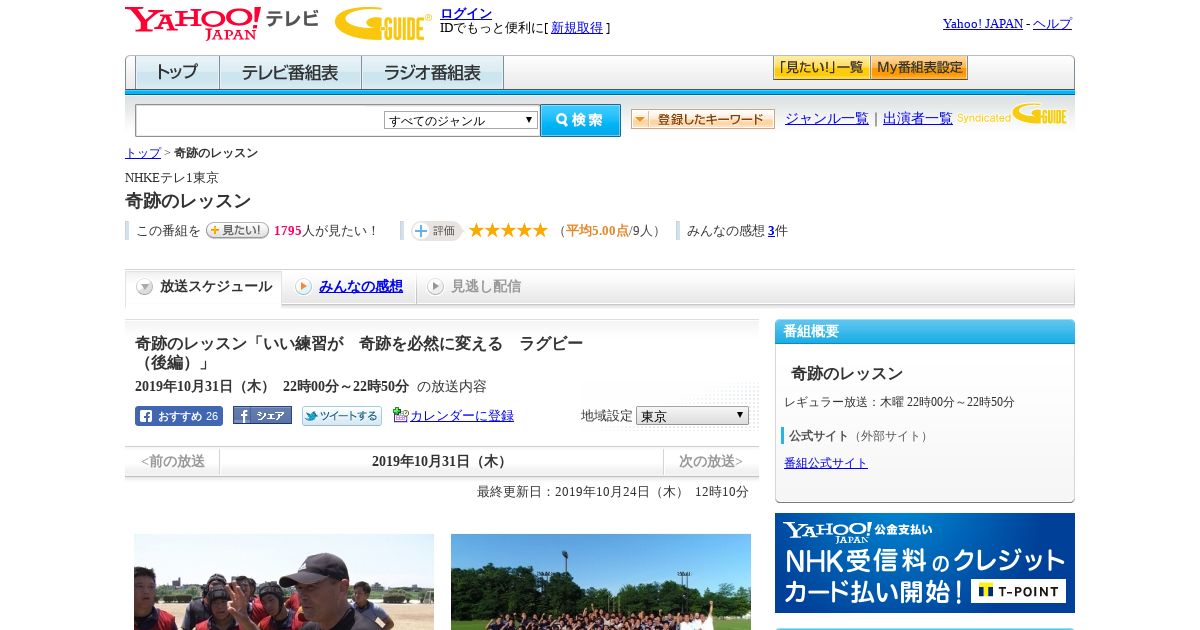Open the ジャンル一覧 link
The image size is (1200, 630).
pos(827,119)
